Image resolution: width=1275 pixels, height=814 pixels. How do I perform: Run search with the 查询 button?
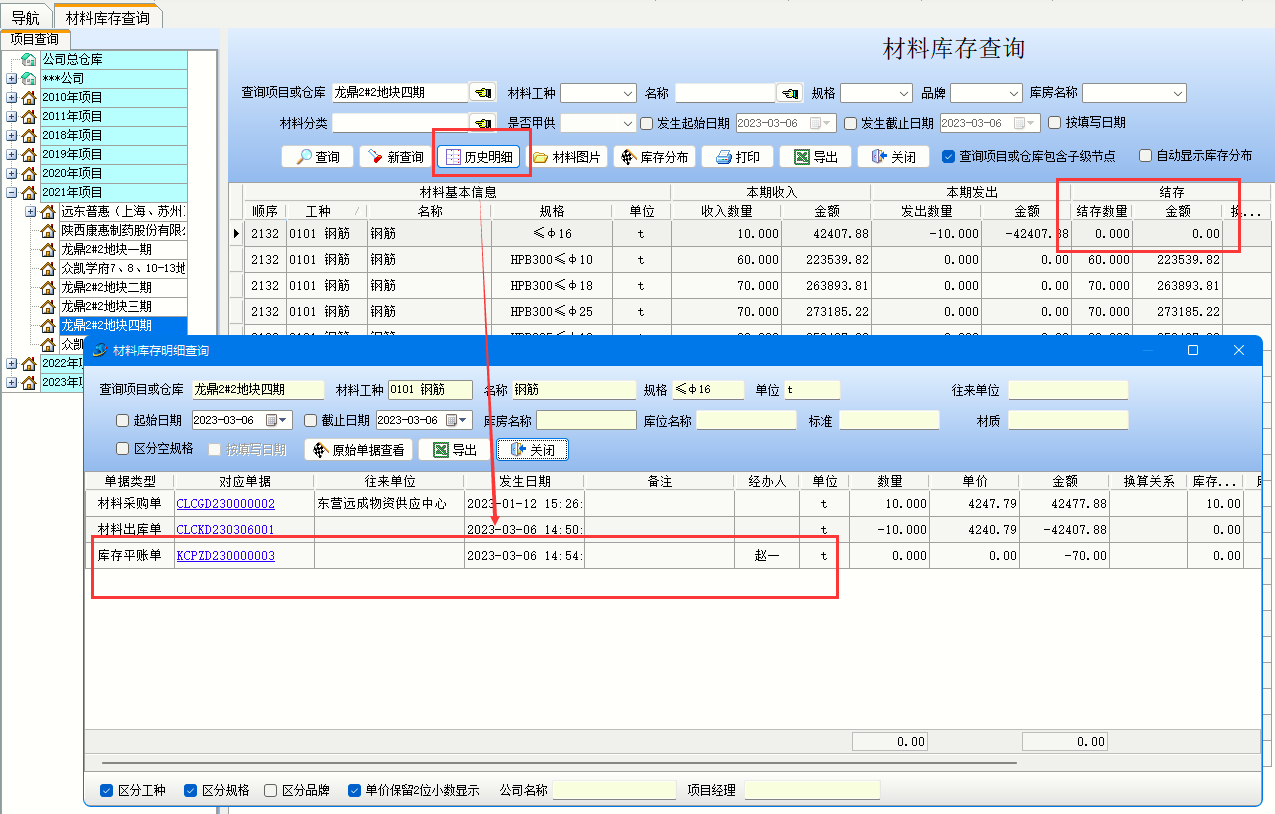pos(317,157)
